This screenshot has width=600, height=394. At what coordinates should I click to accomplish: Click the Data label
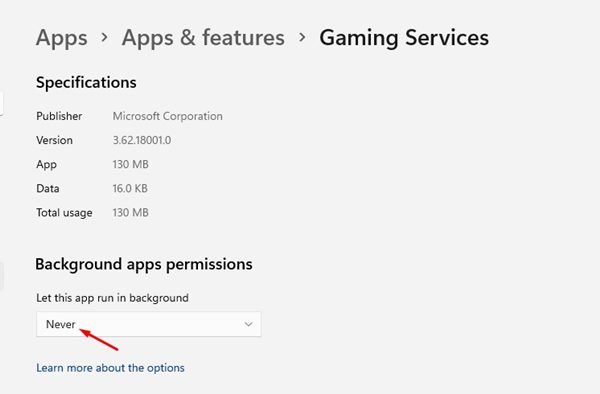(48, 188)
